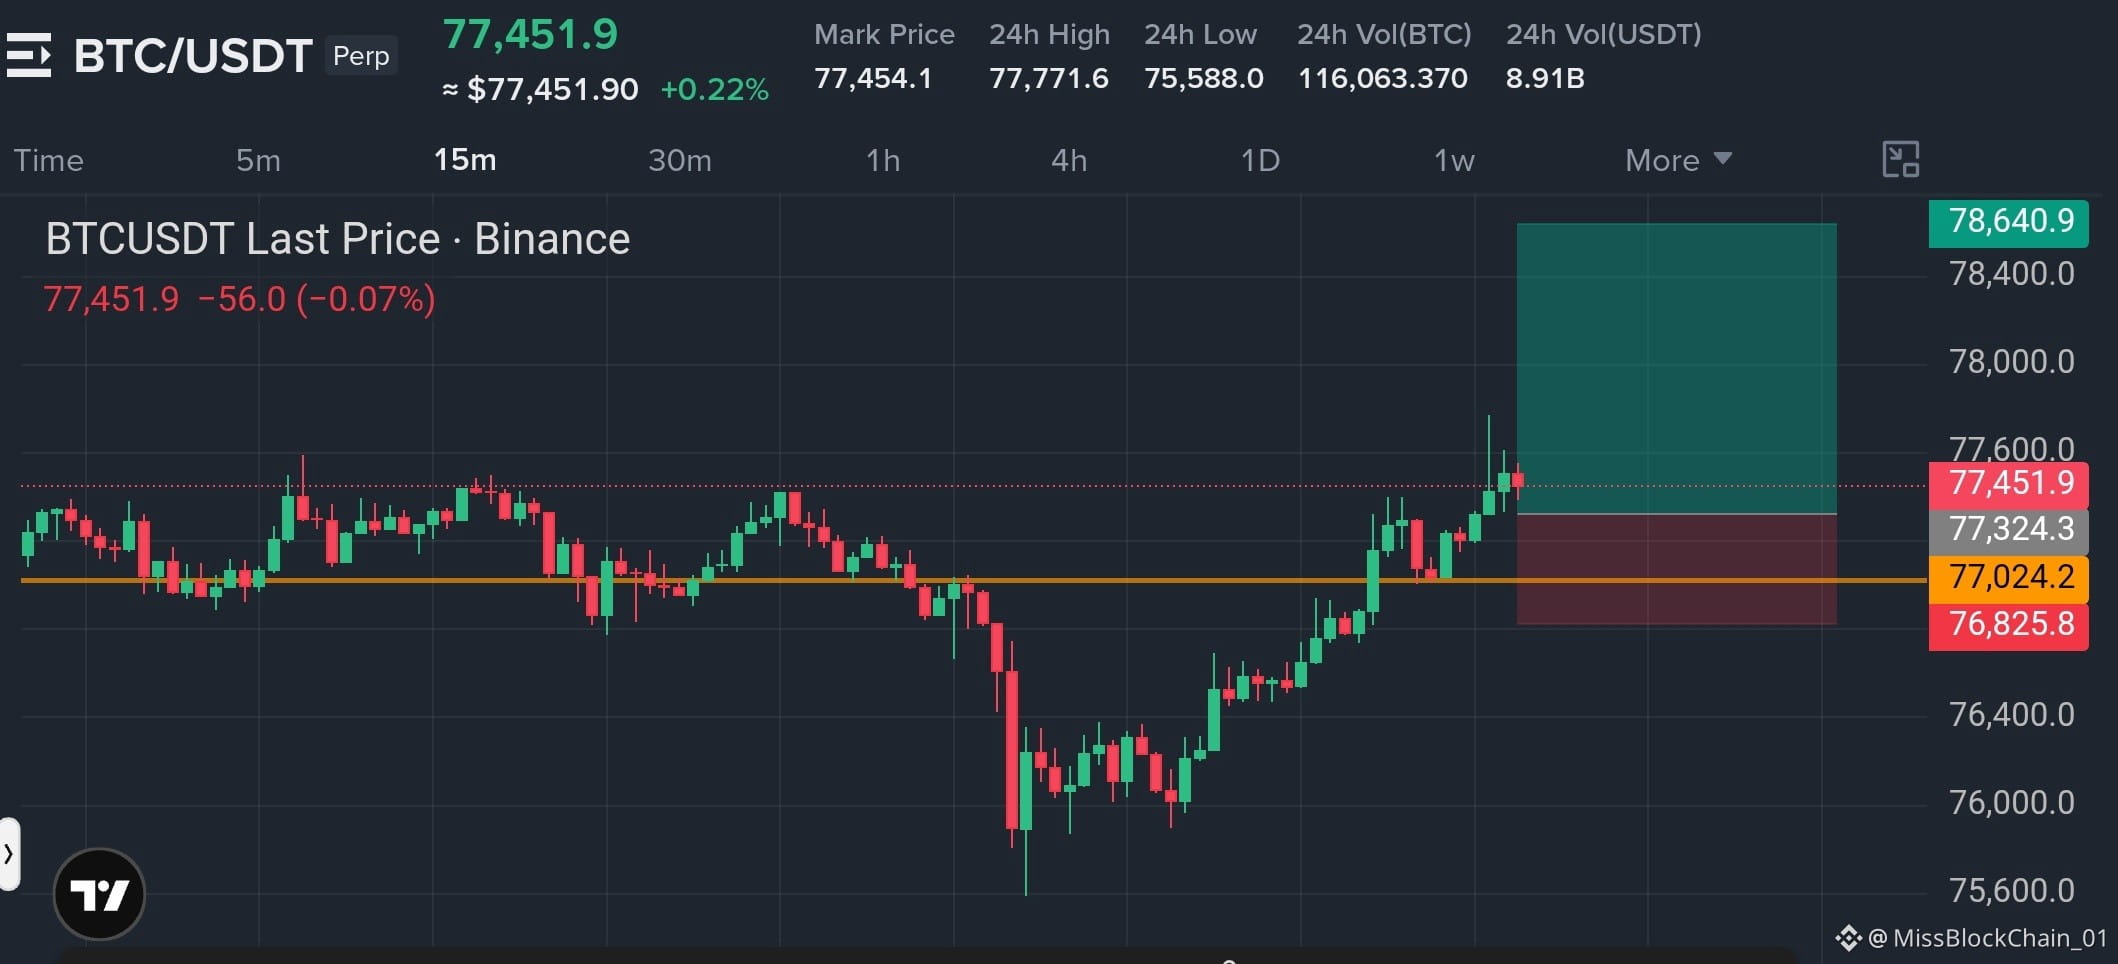Select the 15m timeframe
The height and width of the screenshot is (964, 2118).
point(465,160)
